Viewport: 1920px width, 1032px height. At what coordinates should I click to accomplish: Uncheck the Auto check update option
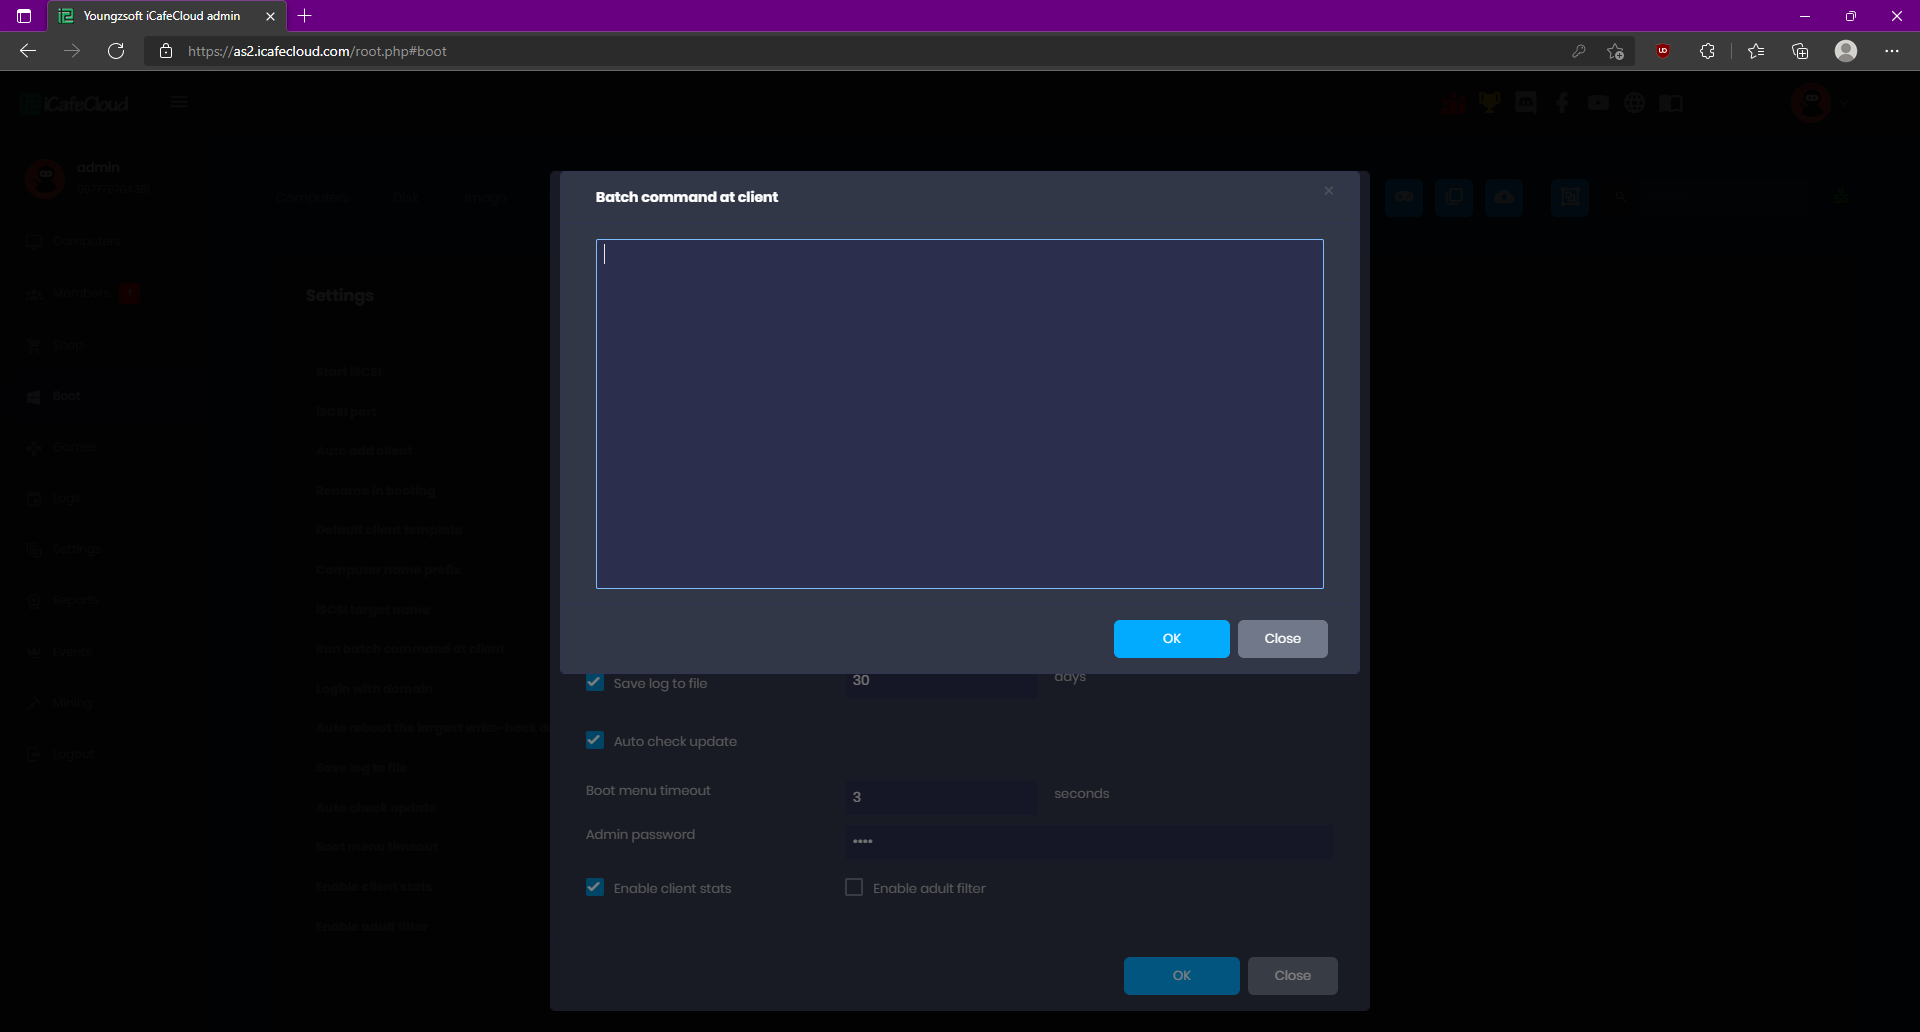[594, 740]
